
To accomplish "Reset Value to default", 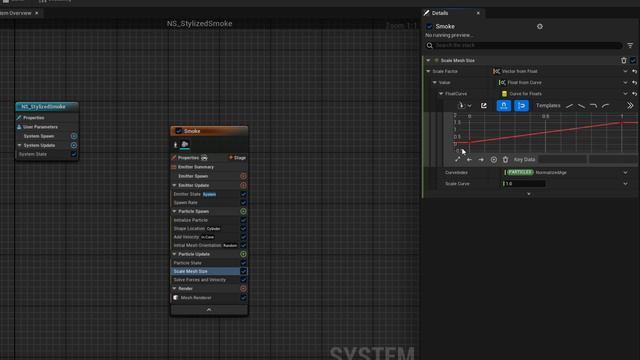I will tap(634, 82).
